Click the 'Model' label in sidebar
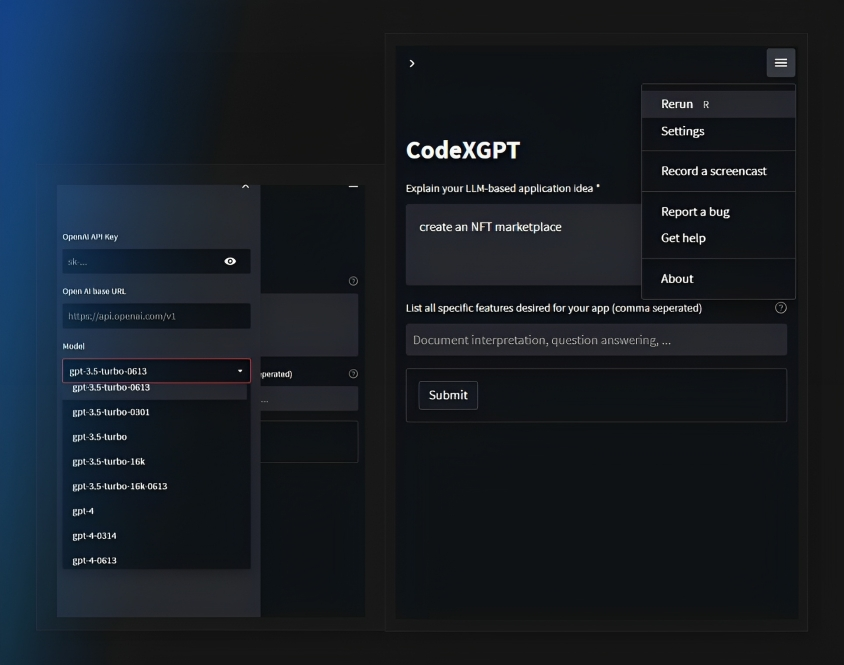This screenshot has width=844, height=665. point(73,346)
